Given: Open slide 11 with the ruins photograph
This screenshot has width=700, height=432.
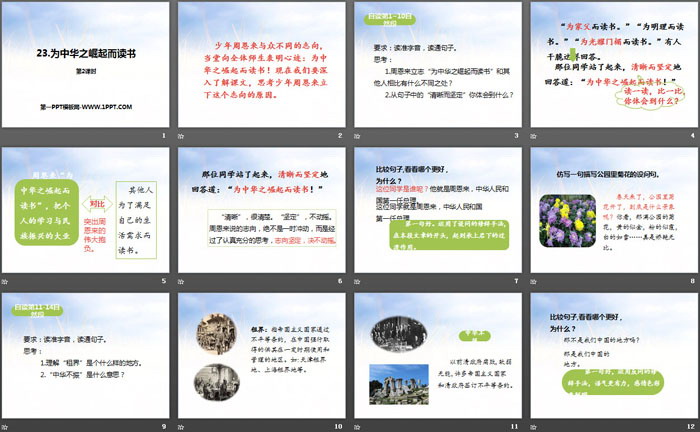Looking at the screenshot, I should click(438, 356).
